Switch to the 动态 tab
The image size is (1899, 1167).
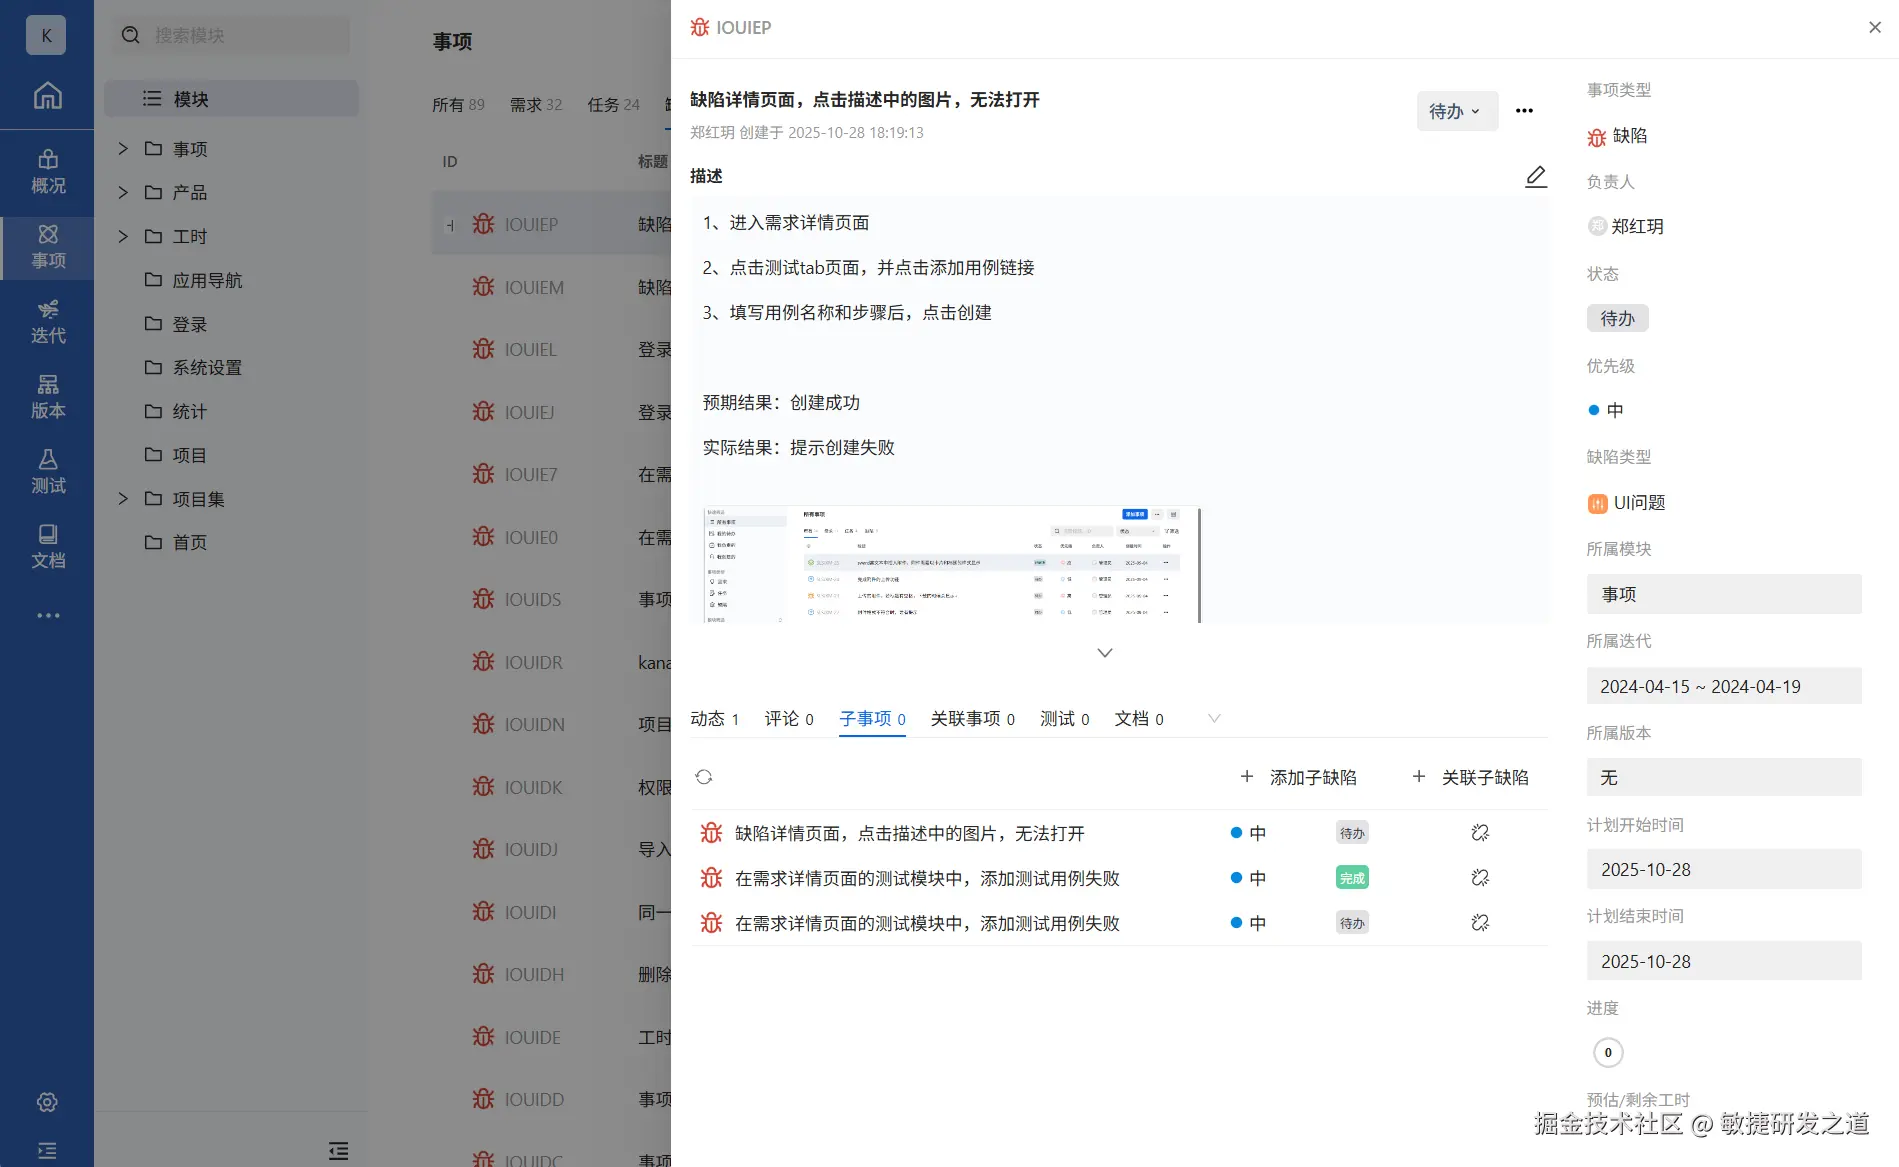click(714, 719)
